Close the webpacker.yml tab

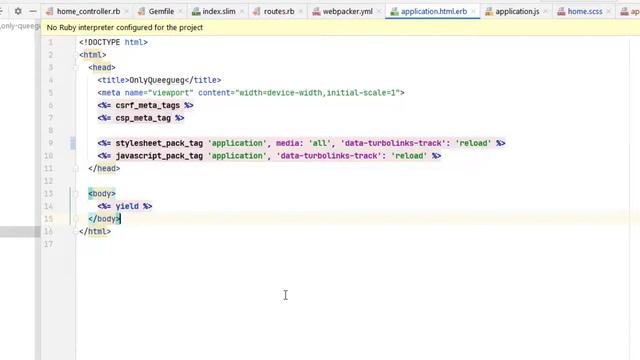point(378,11)
